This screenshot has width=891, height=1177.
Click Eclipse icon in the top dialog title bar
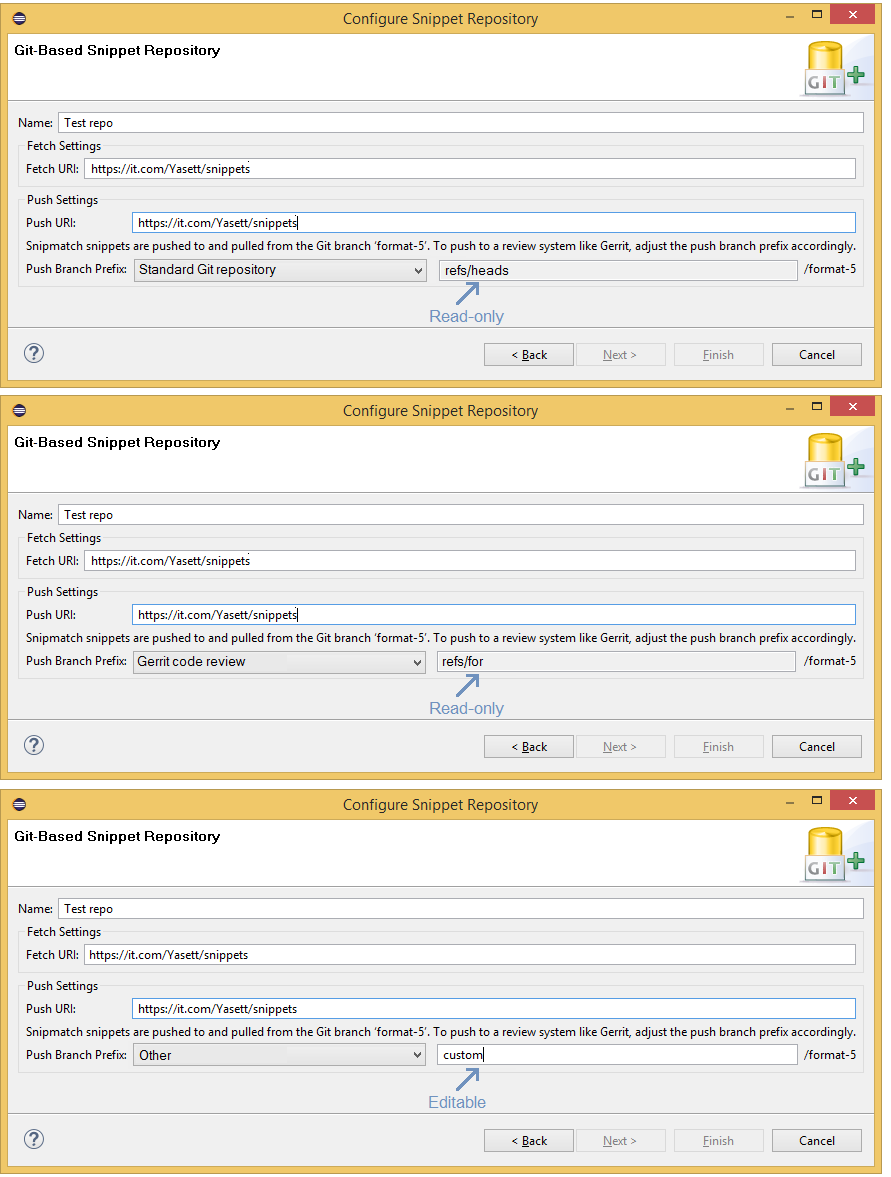(x=20, y=19)
